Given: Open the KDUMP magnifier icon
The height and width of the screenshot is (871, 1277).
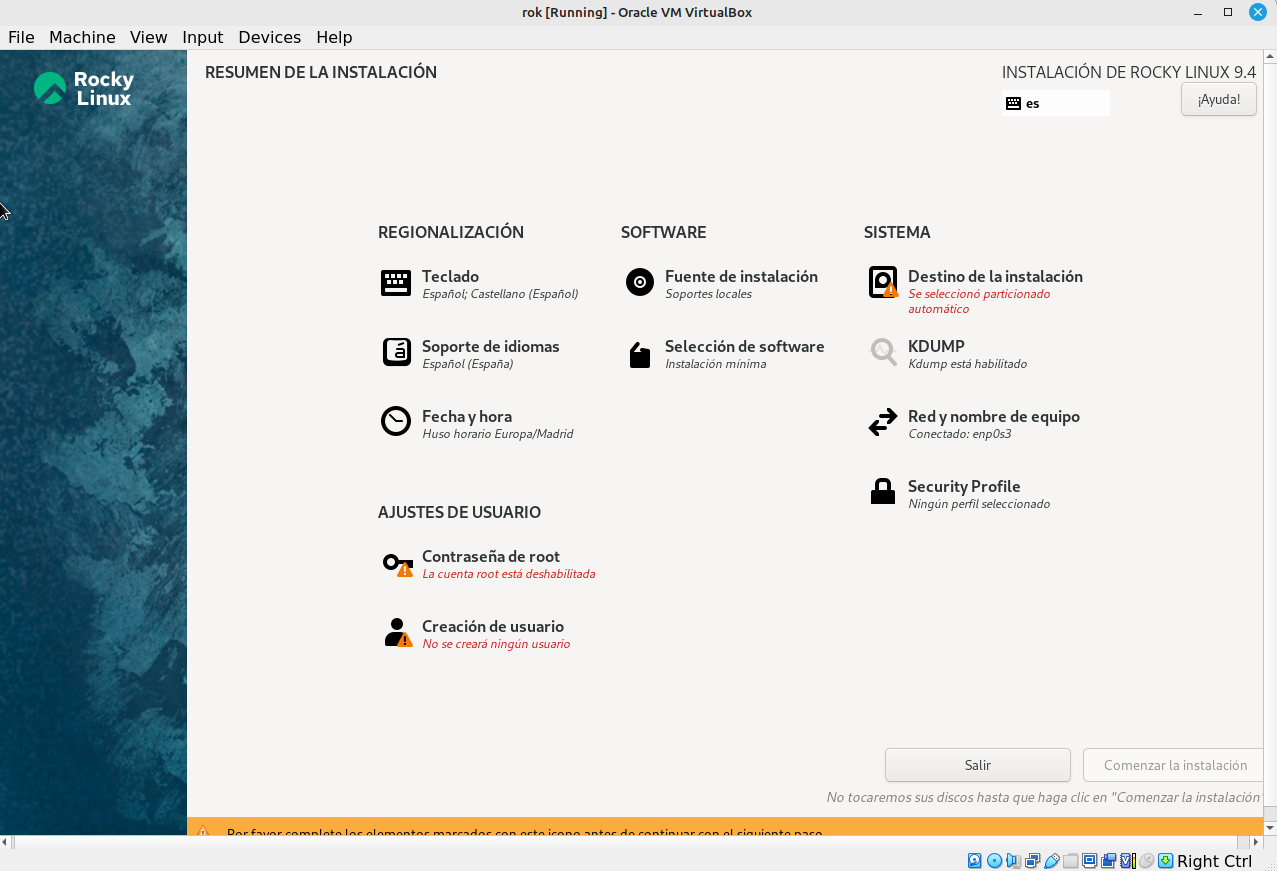Looking at the screenshot, I should (883, 352).
